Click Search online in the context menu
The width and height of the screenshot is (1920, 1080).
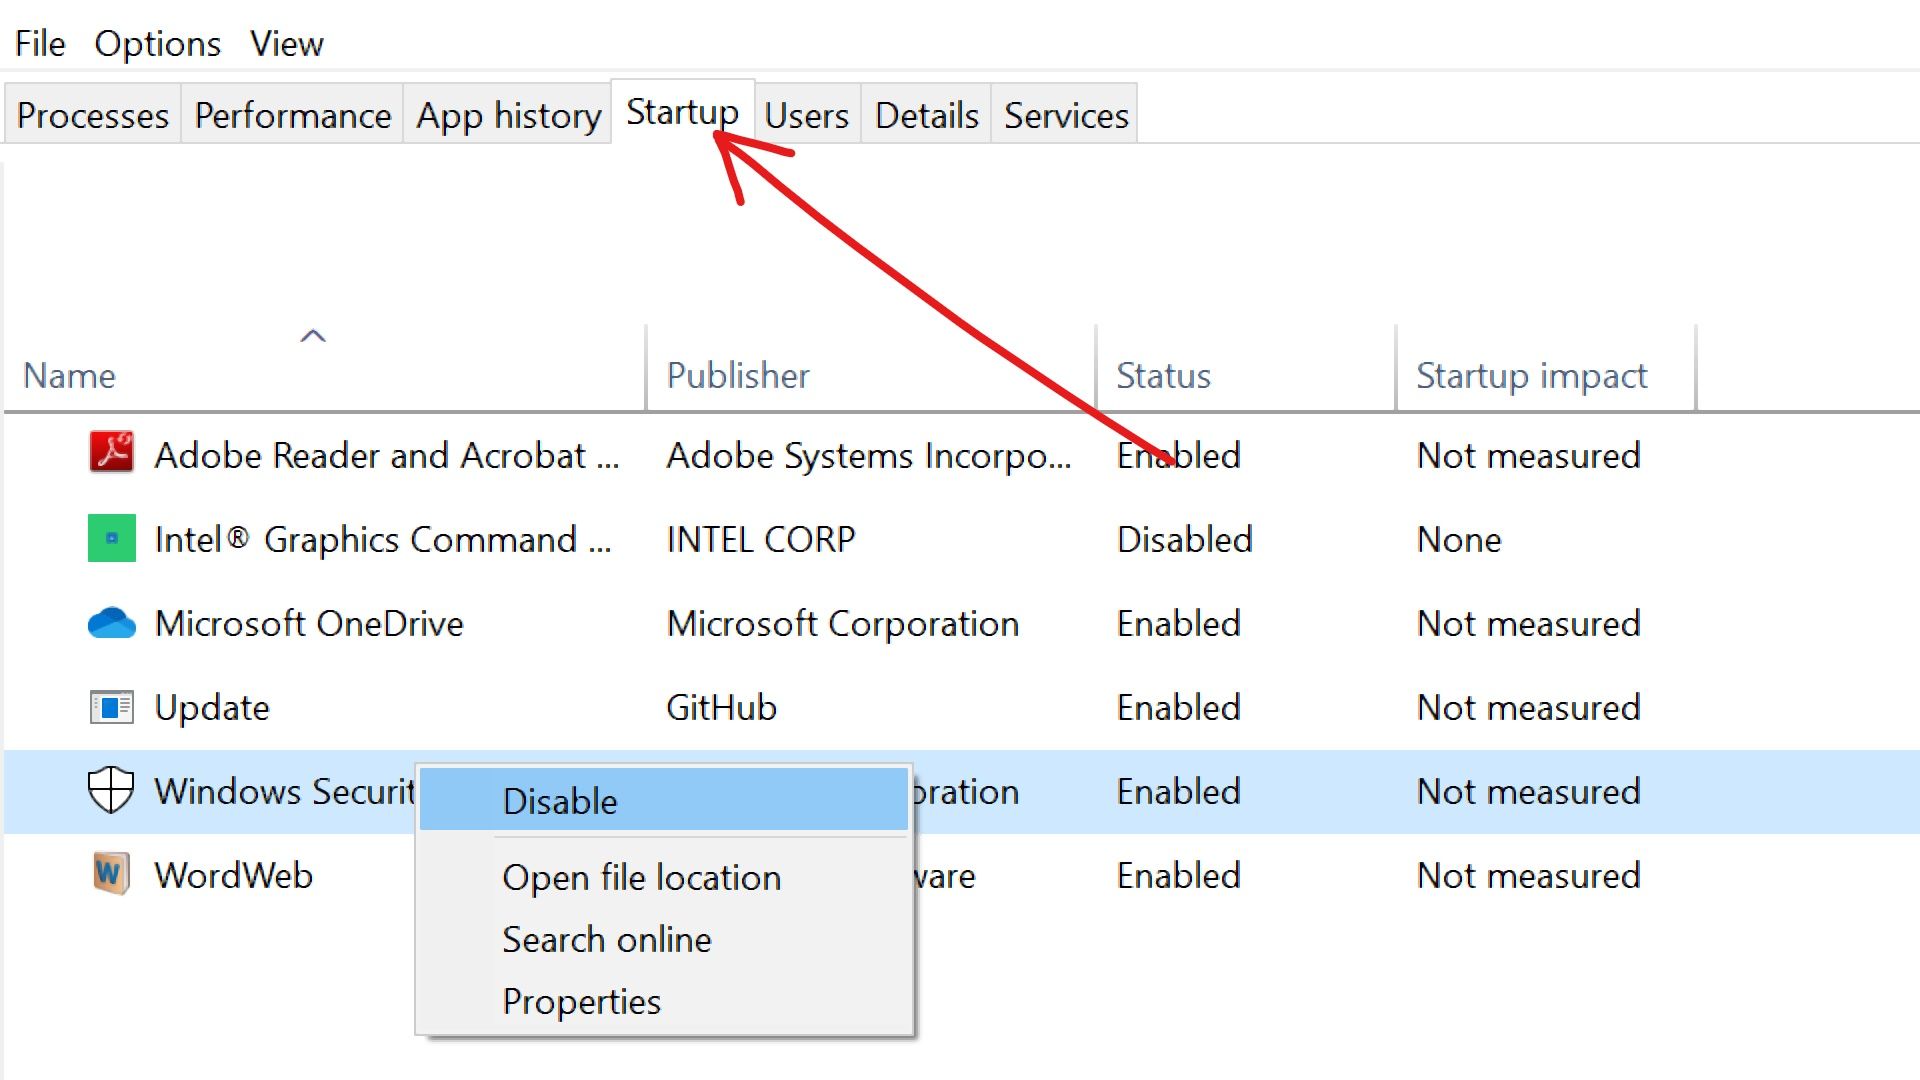click(x=606, y=940)
